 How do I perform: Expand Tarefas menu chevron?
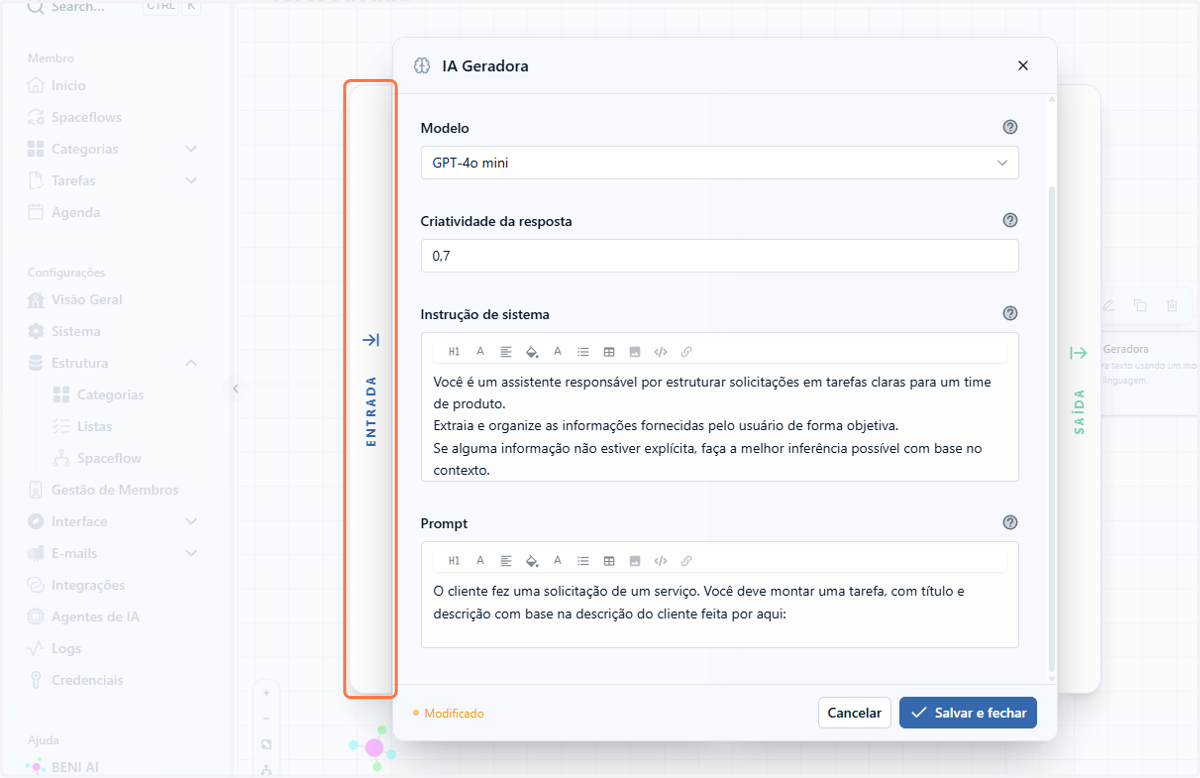[191, 181]
